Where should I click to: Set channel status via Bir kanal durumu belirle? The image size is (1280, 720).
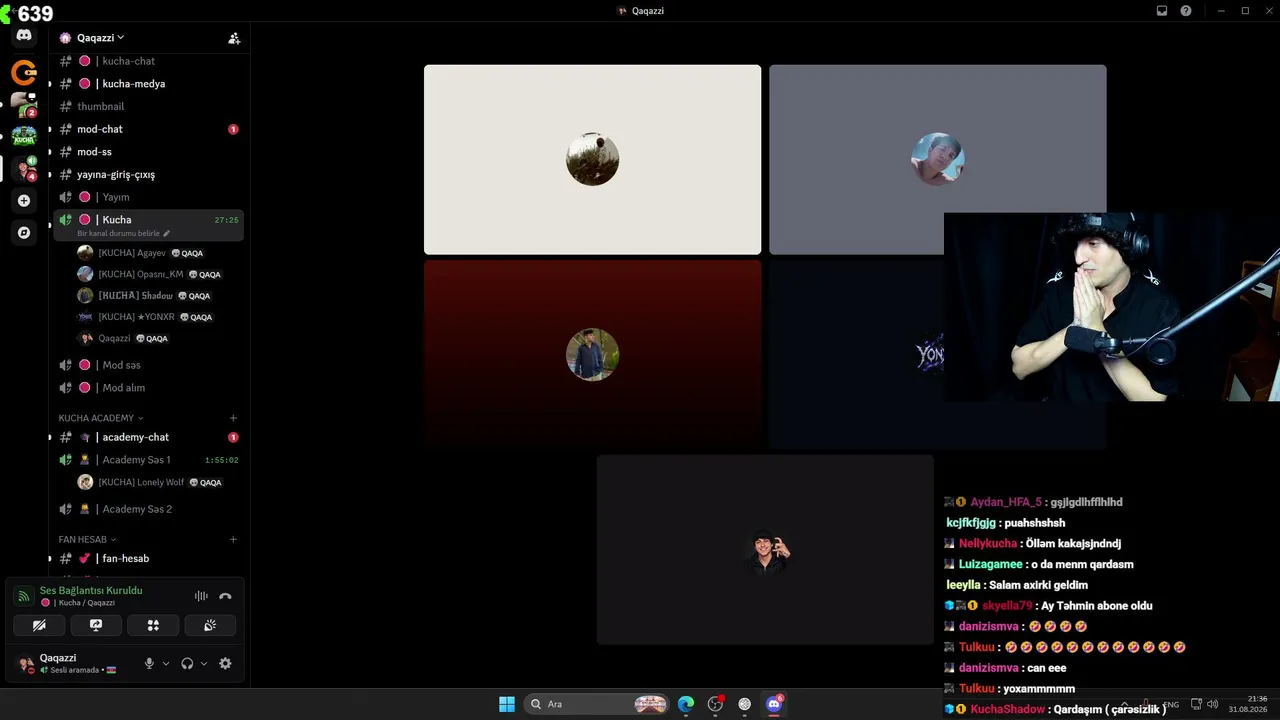coord(124,234)
